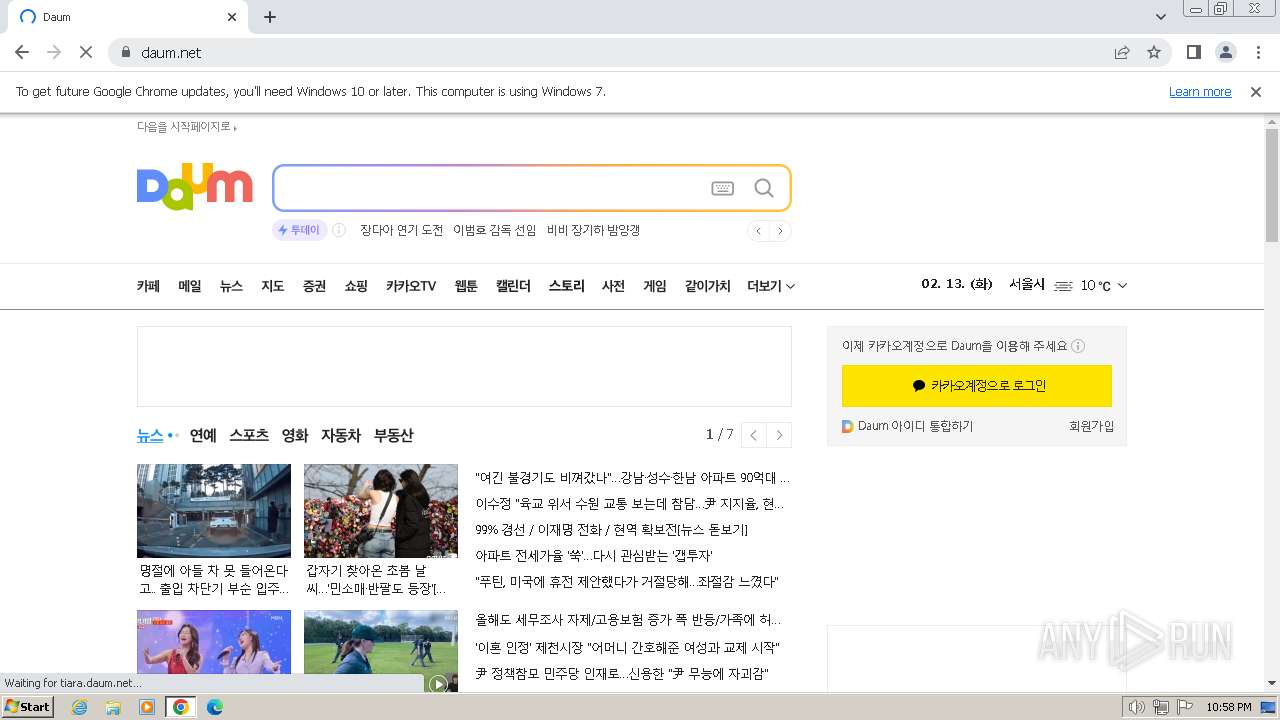Go to next news page arrow

(x=779, y=435)
